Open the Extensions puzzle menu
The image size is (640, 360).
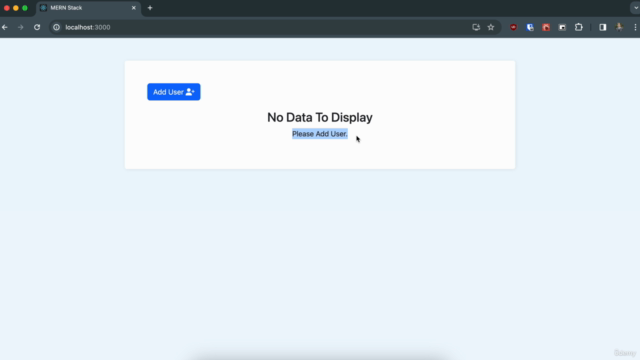click(579, 27)
